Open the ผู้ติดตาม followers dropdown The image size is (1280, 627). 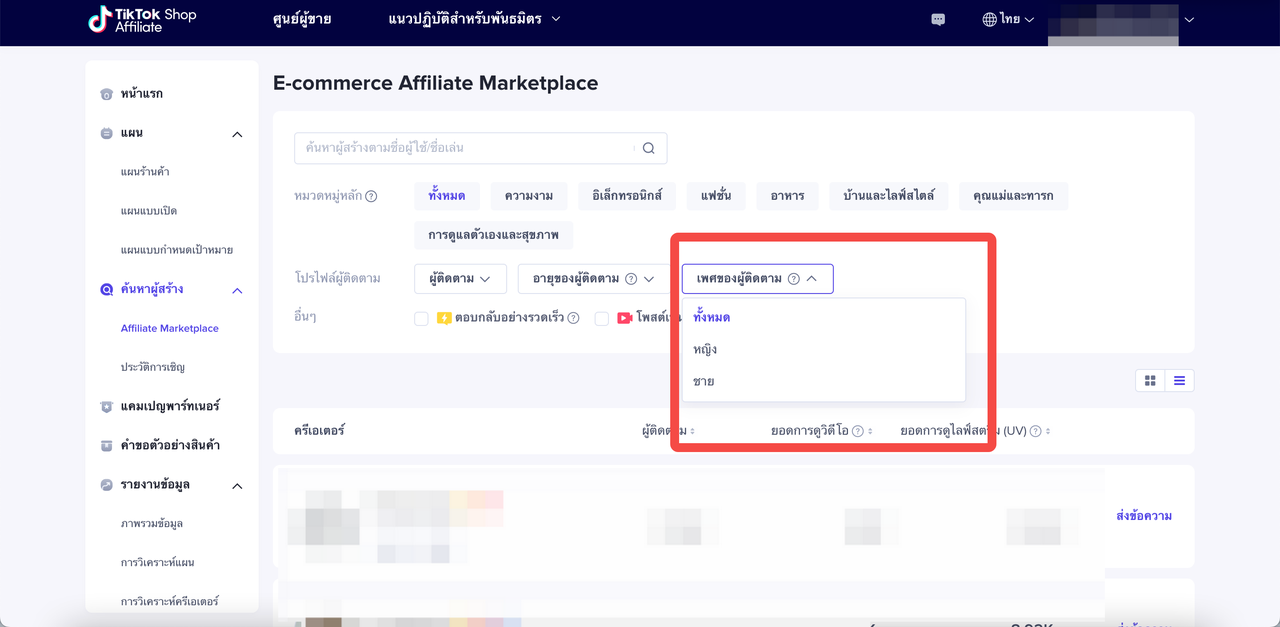tap(460, 279)
